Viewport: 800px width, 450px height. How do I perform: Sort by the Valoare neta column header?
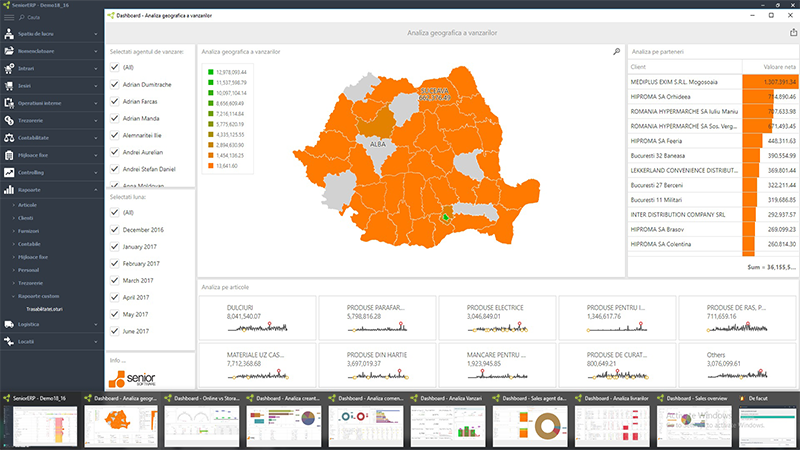coord(770,67)
